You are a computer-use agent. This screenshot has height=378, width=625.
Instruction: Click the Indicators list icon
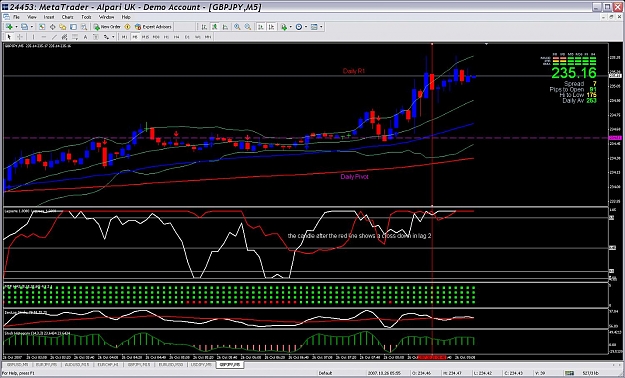pyautogui.click(x=284, y=27)
